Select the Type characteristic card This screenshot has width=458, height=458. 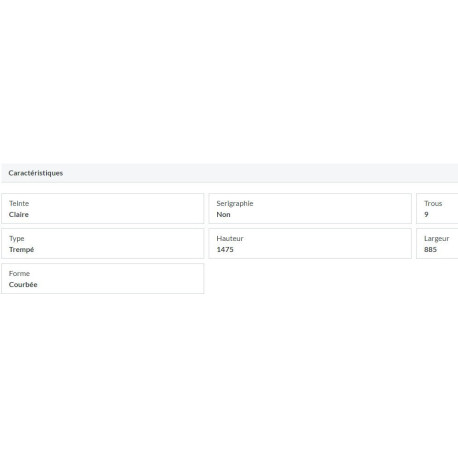click(x=102, y=244)
